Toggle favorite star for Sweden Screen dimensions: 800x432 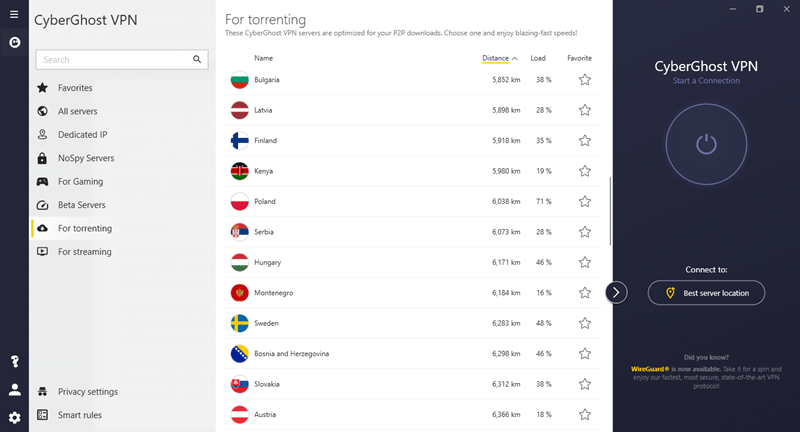pyautogui.click(x=585, y=323)
